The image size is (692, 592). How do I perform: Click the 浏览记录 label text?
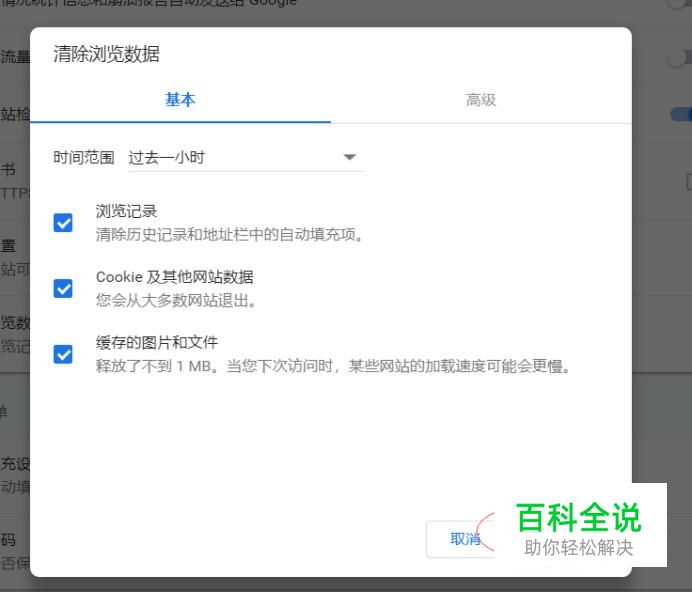[x=127, y=211]
